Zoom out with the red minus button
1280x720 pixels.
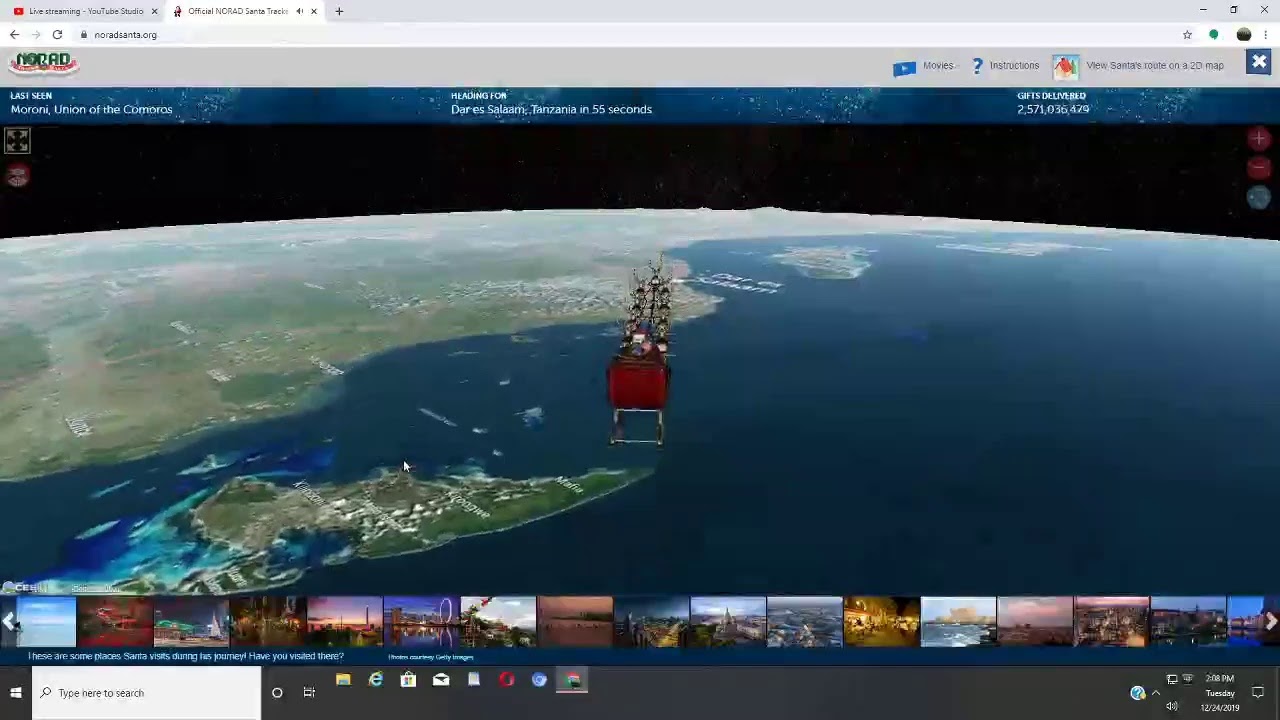(1259, 168)
